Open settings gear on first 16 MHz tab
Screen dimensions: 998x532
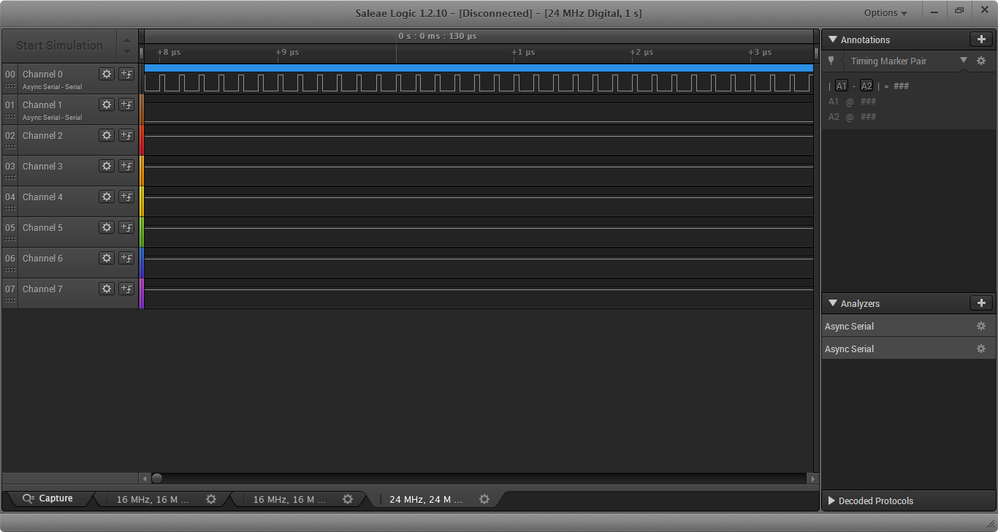tap(211, 500)
